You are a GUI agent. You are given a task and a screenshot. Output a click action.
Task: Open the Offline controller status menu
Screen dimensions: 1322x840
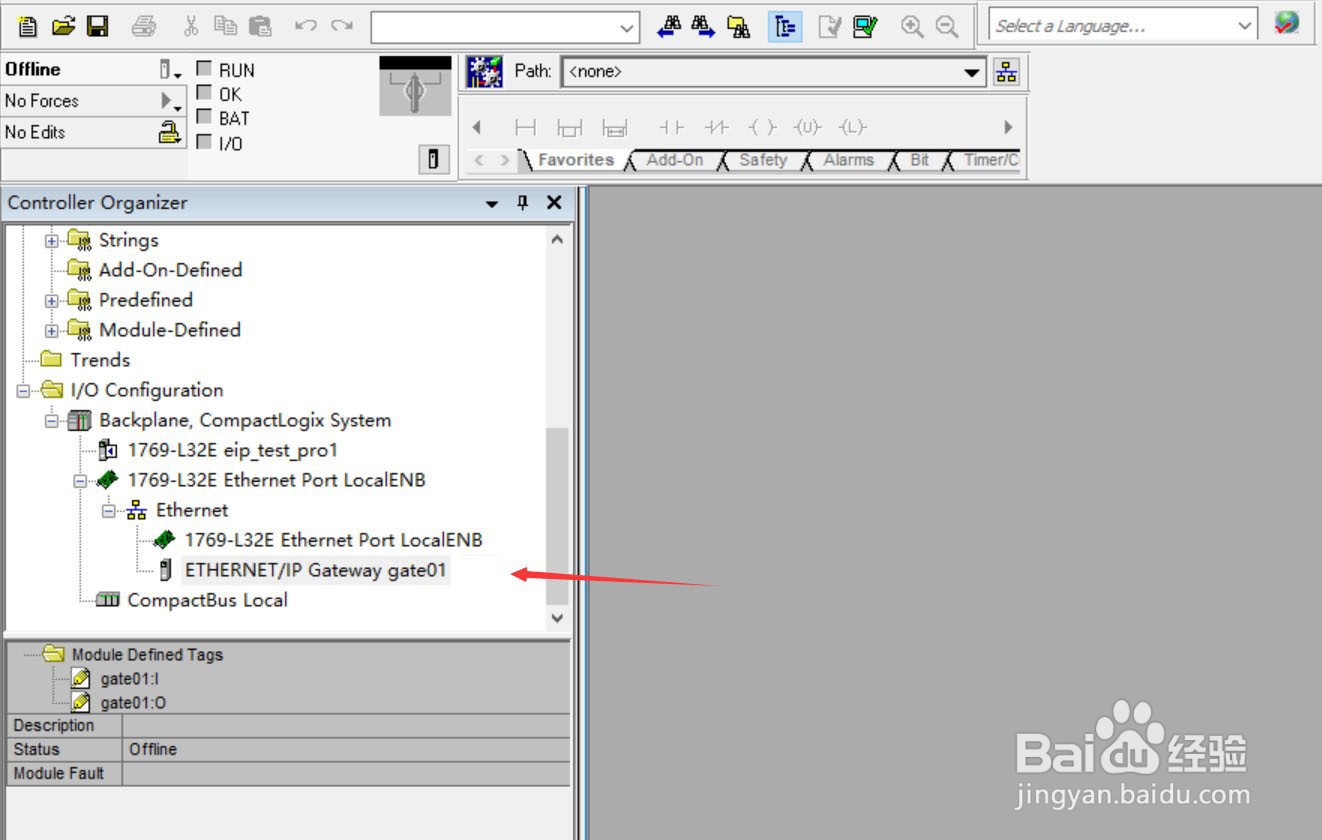171,69
